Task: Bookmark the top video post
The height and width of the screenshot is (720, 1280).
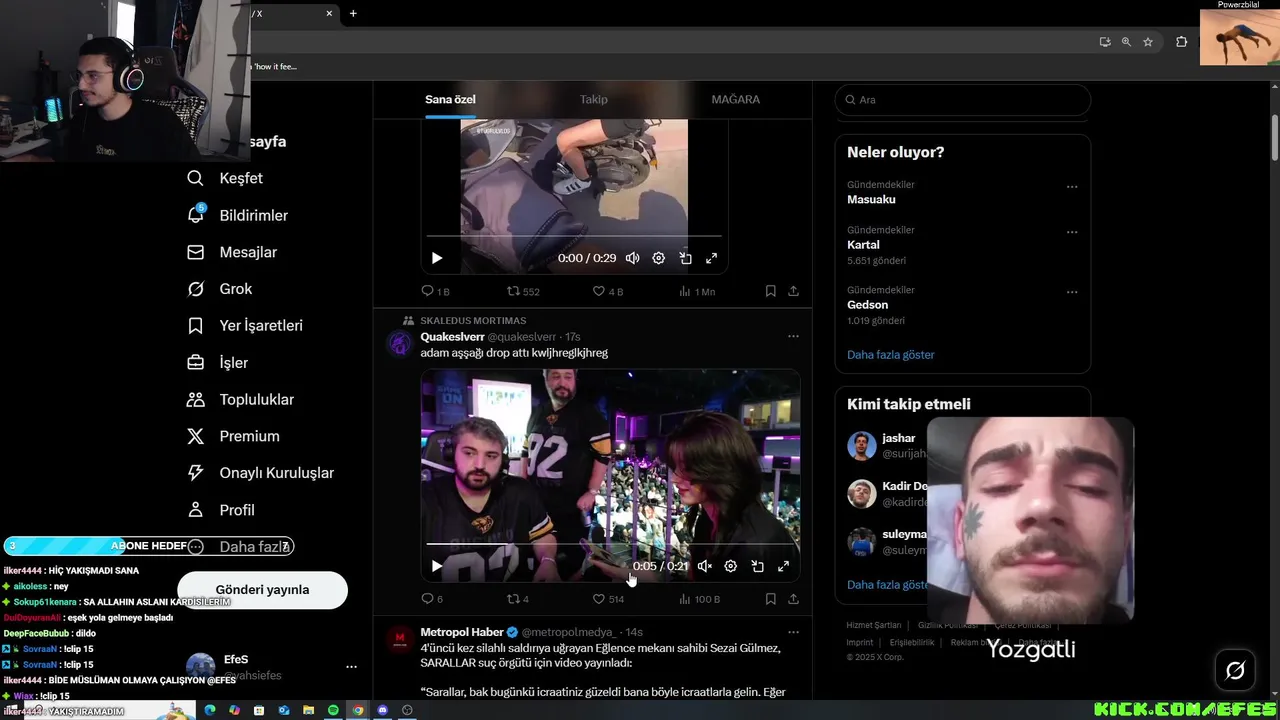Action: coord(770,291)
